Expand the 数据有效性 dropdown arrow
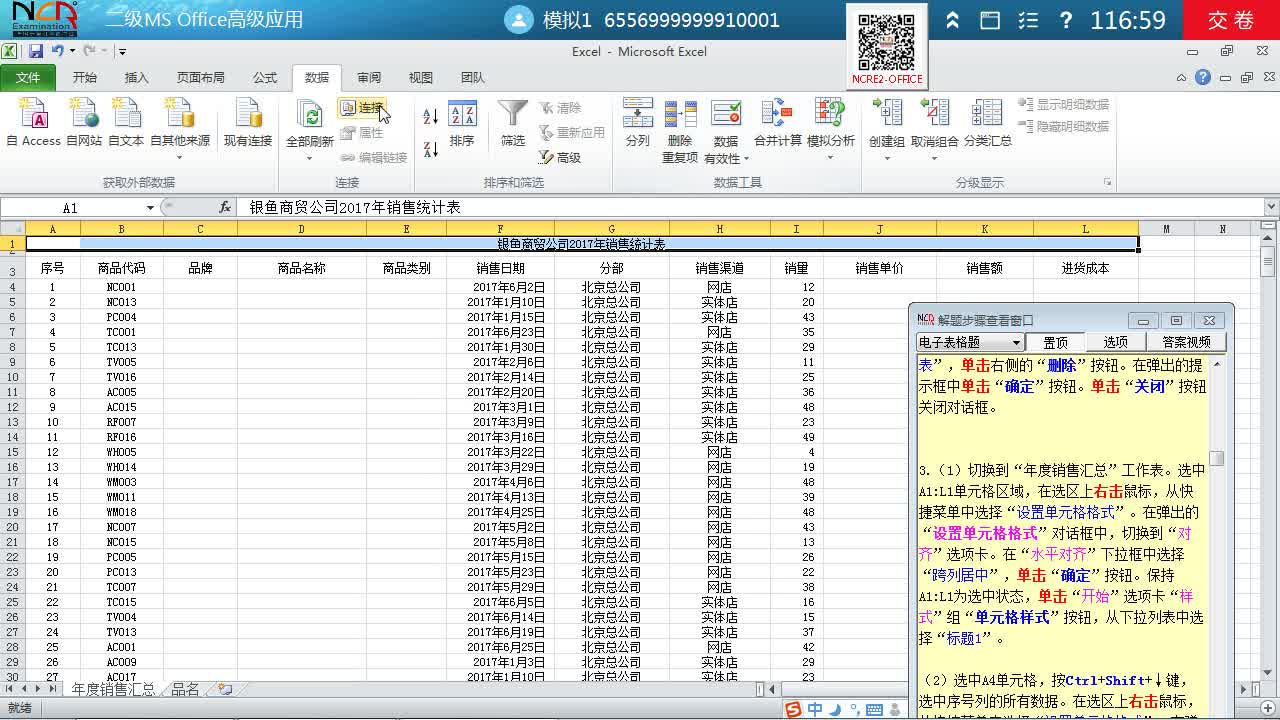 (745, 159)
